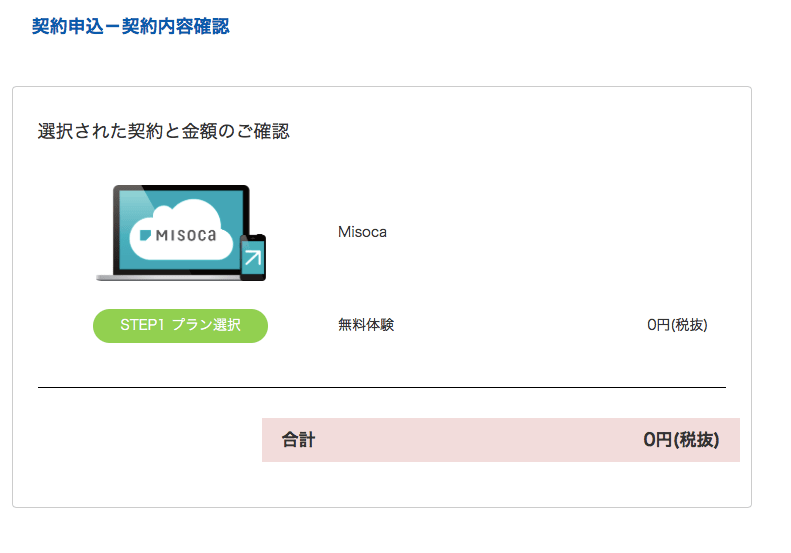Screen dimensions: 791x553
Task: Click the word STEP1 in green button
Action: tap(141, 326)
